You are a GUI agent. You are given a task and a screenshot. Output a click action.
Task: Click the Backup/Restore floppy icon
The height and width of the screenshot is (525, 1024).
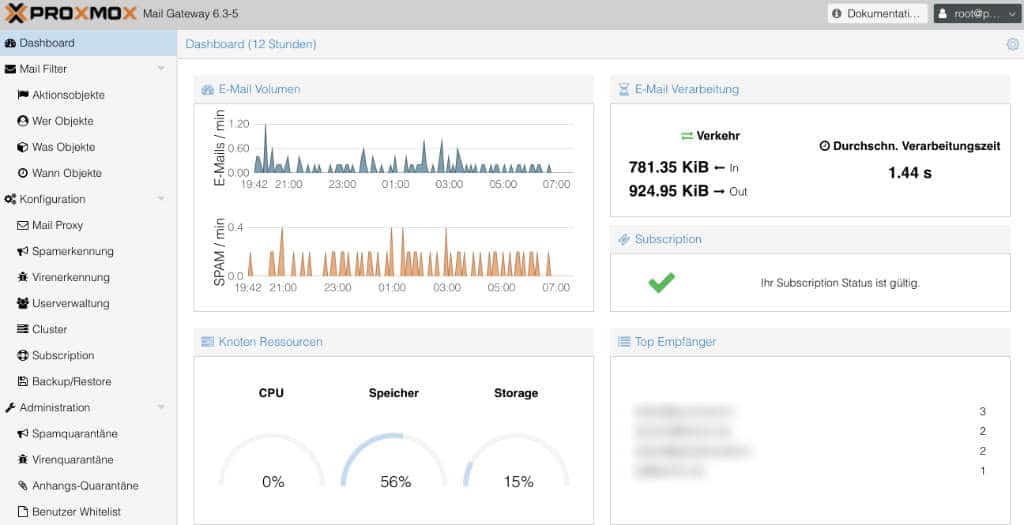tap(23, 381)
